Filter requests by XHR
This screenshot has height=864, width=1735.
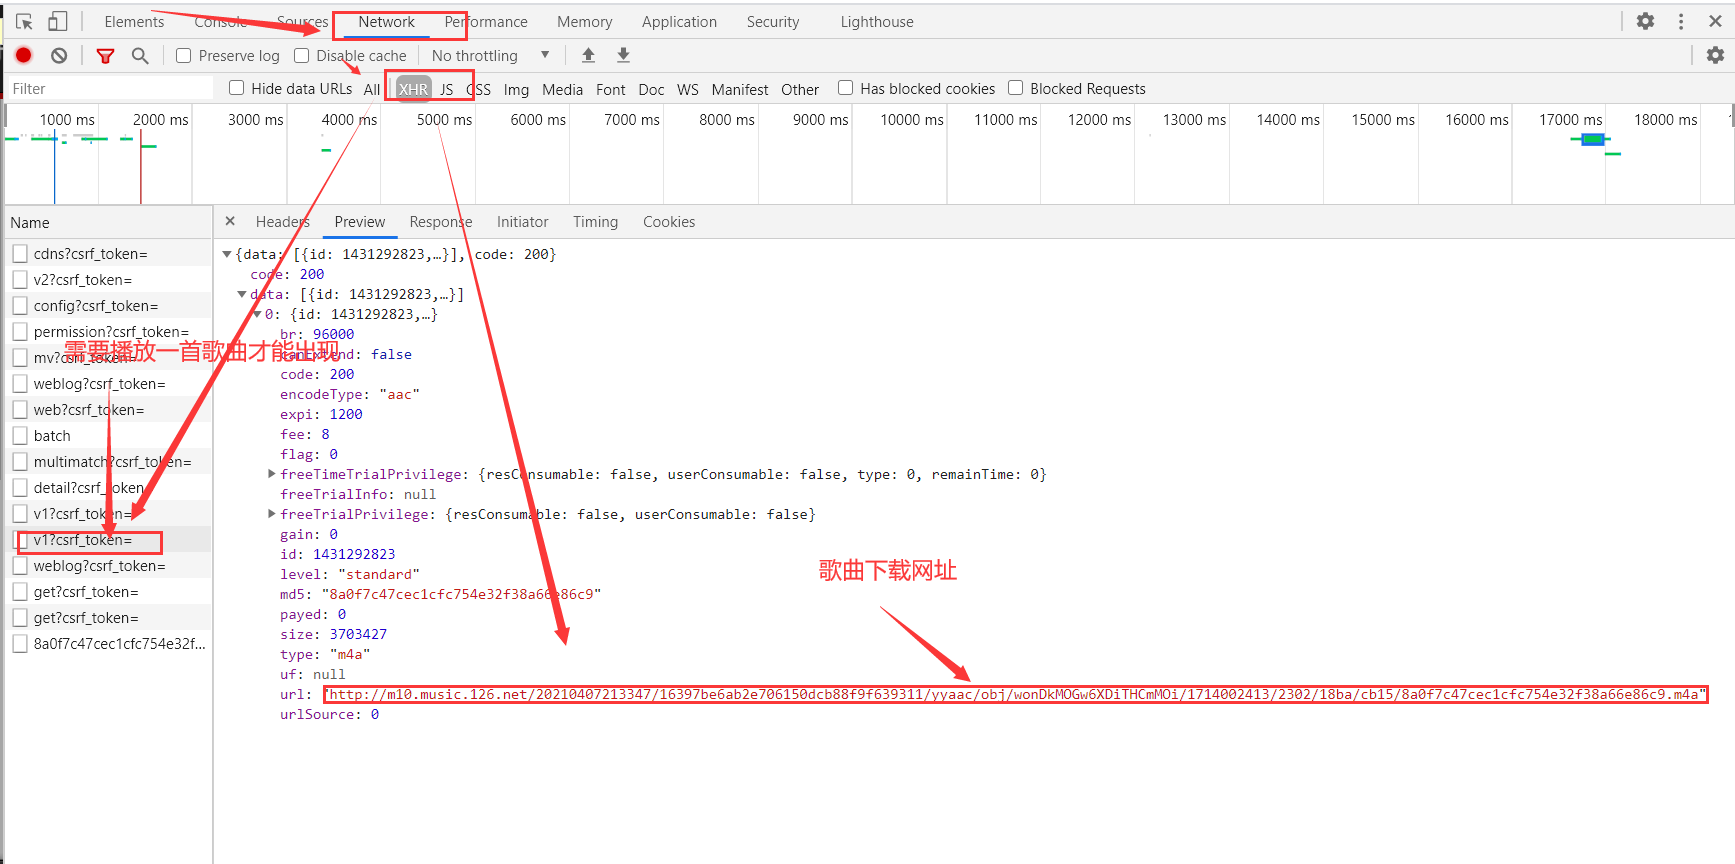pyautogui.click(x=413, y=89)
